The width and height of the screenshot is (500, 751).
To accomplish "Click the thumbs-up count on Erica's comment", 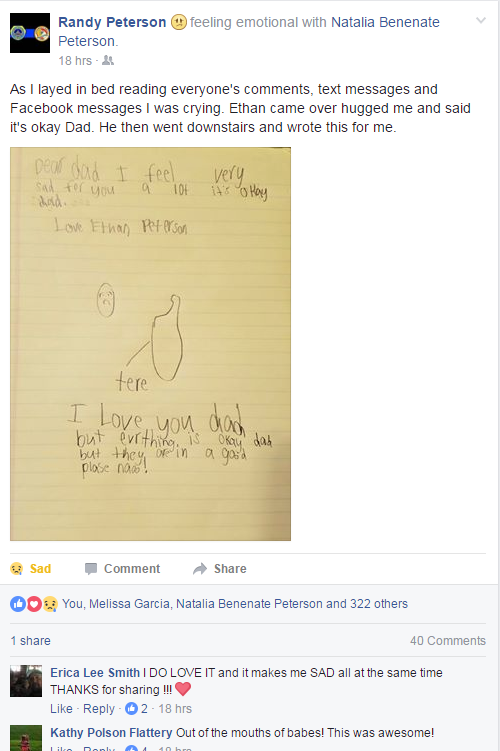I will point(136,708).
